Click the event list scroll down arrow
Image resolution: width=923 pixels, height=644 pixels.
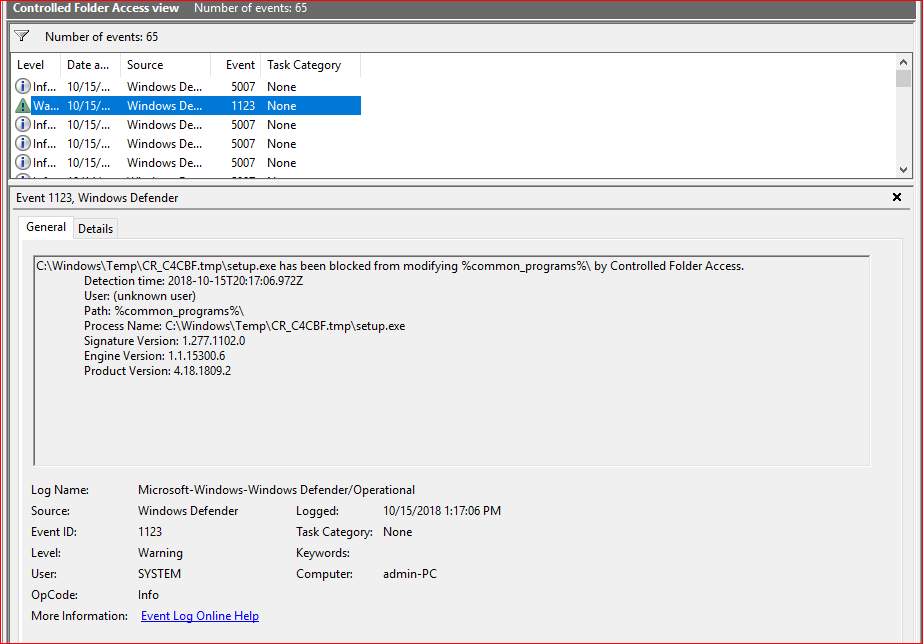(903, 170)
